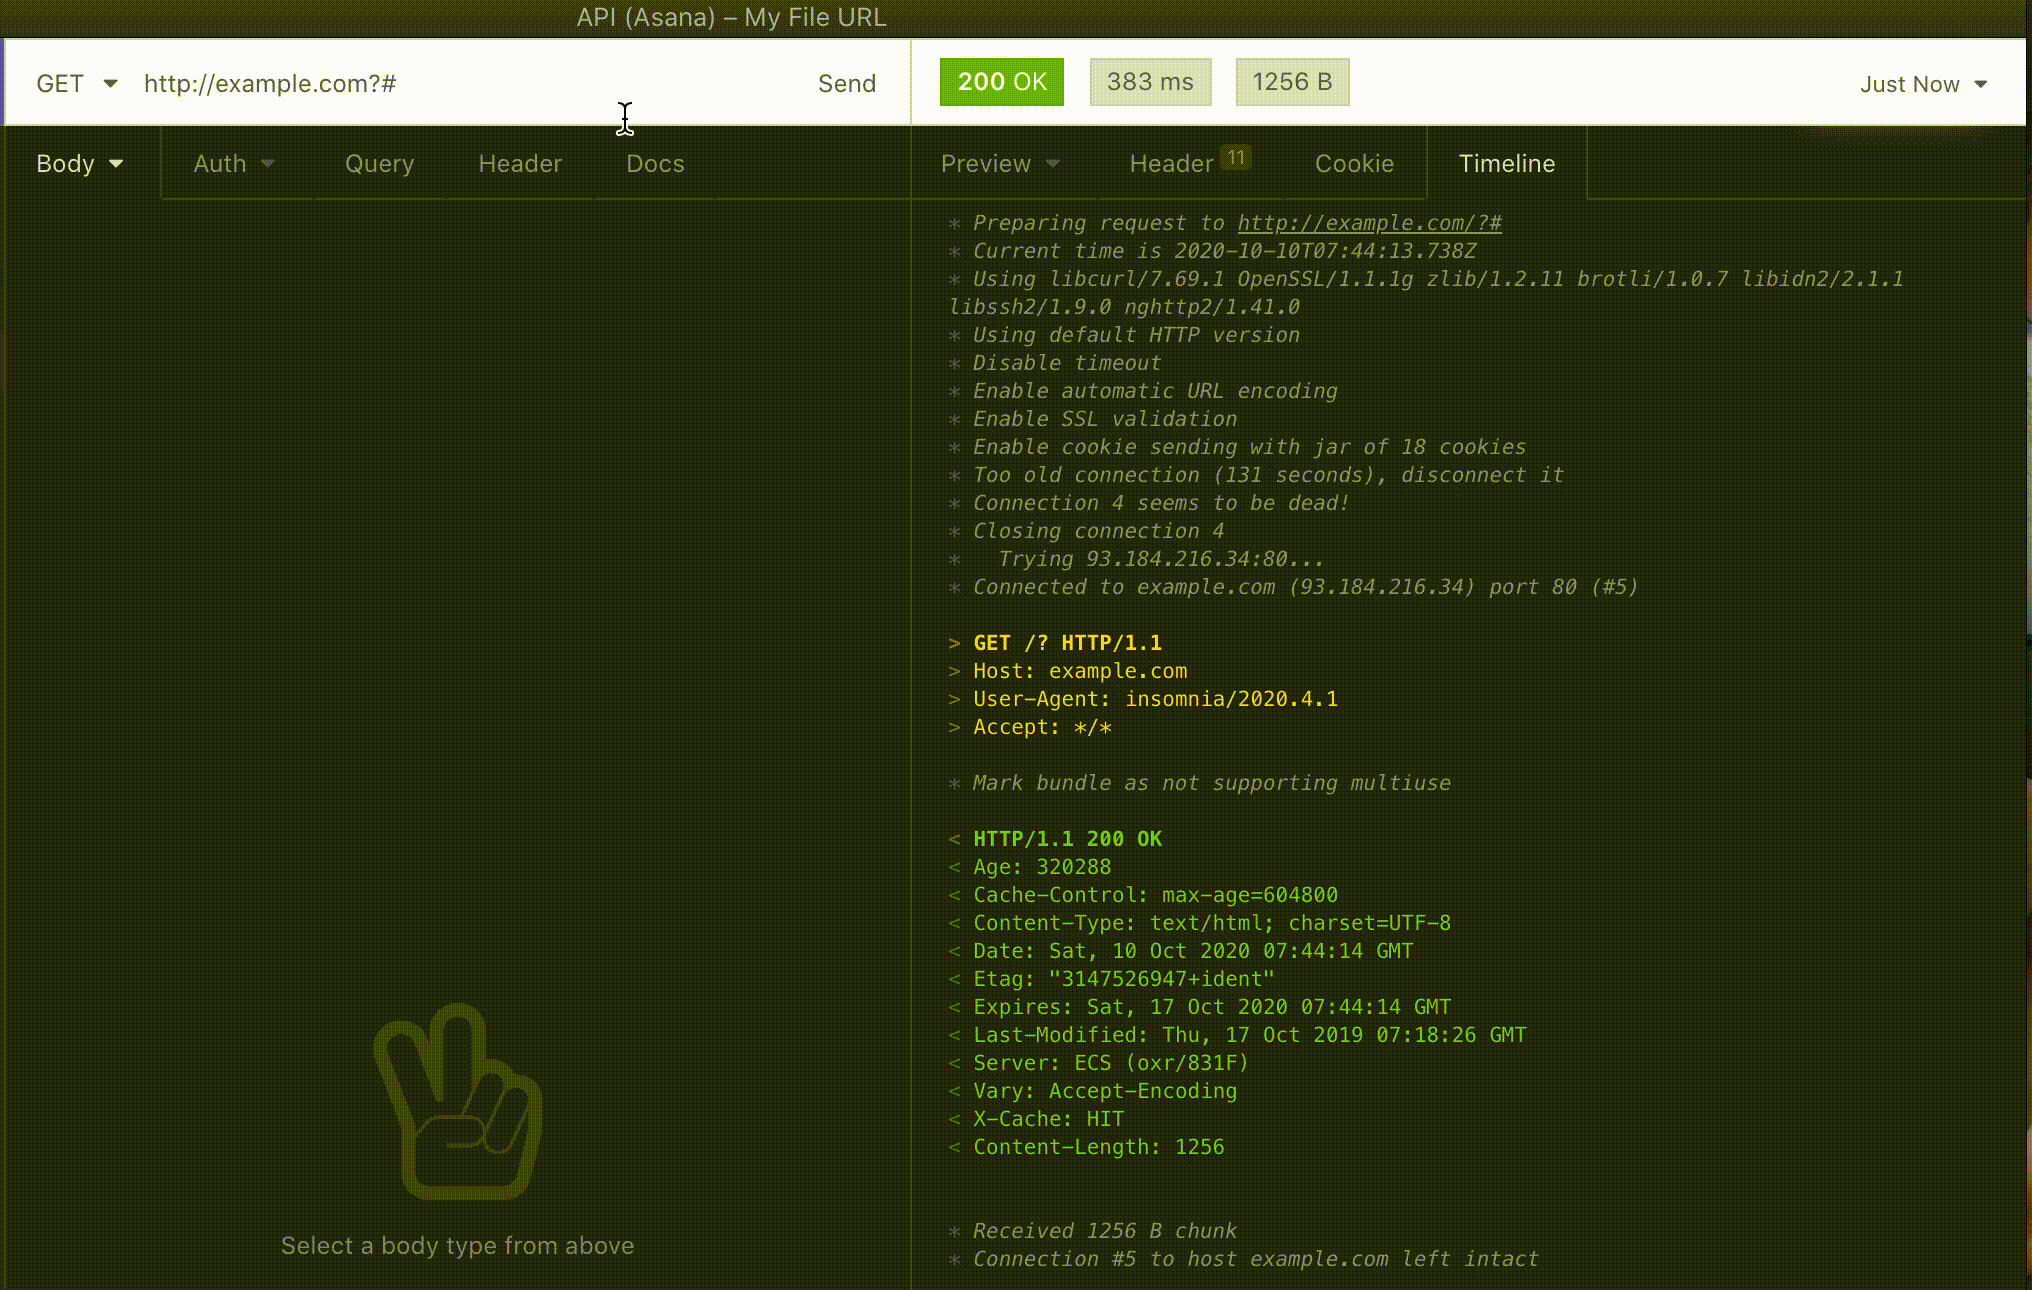Viewport: 2032px width, 1290px height.
Task: Click the peace hand placeholder icon
Action: click(458, 1102)
